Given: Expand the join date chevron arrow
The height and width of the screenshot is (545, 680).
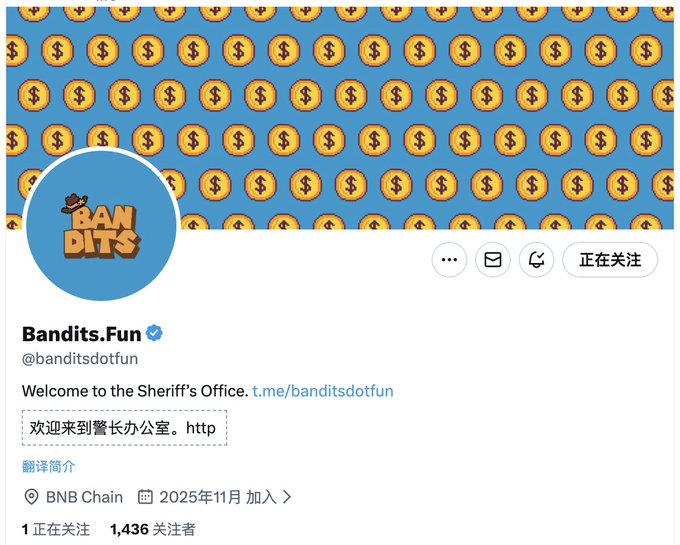Looking at the screenshot, I should click(287, 497).
